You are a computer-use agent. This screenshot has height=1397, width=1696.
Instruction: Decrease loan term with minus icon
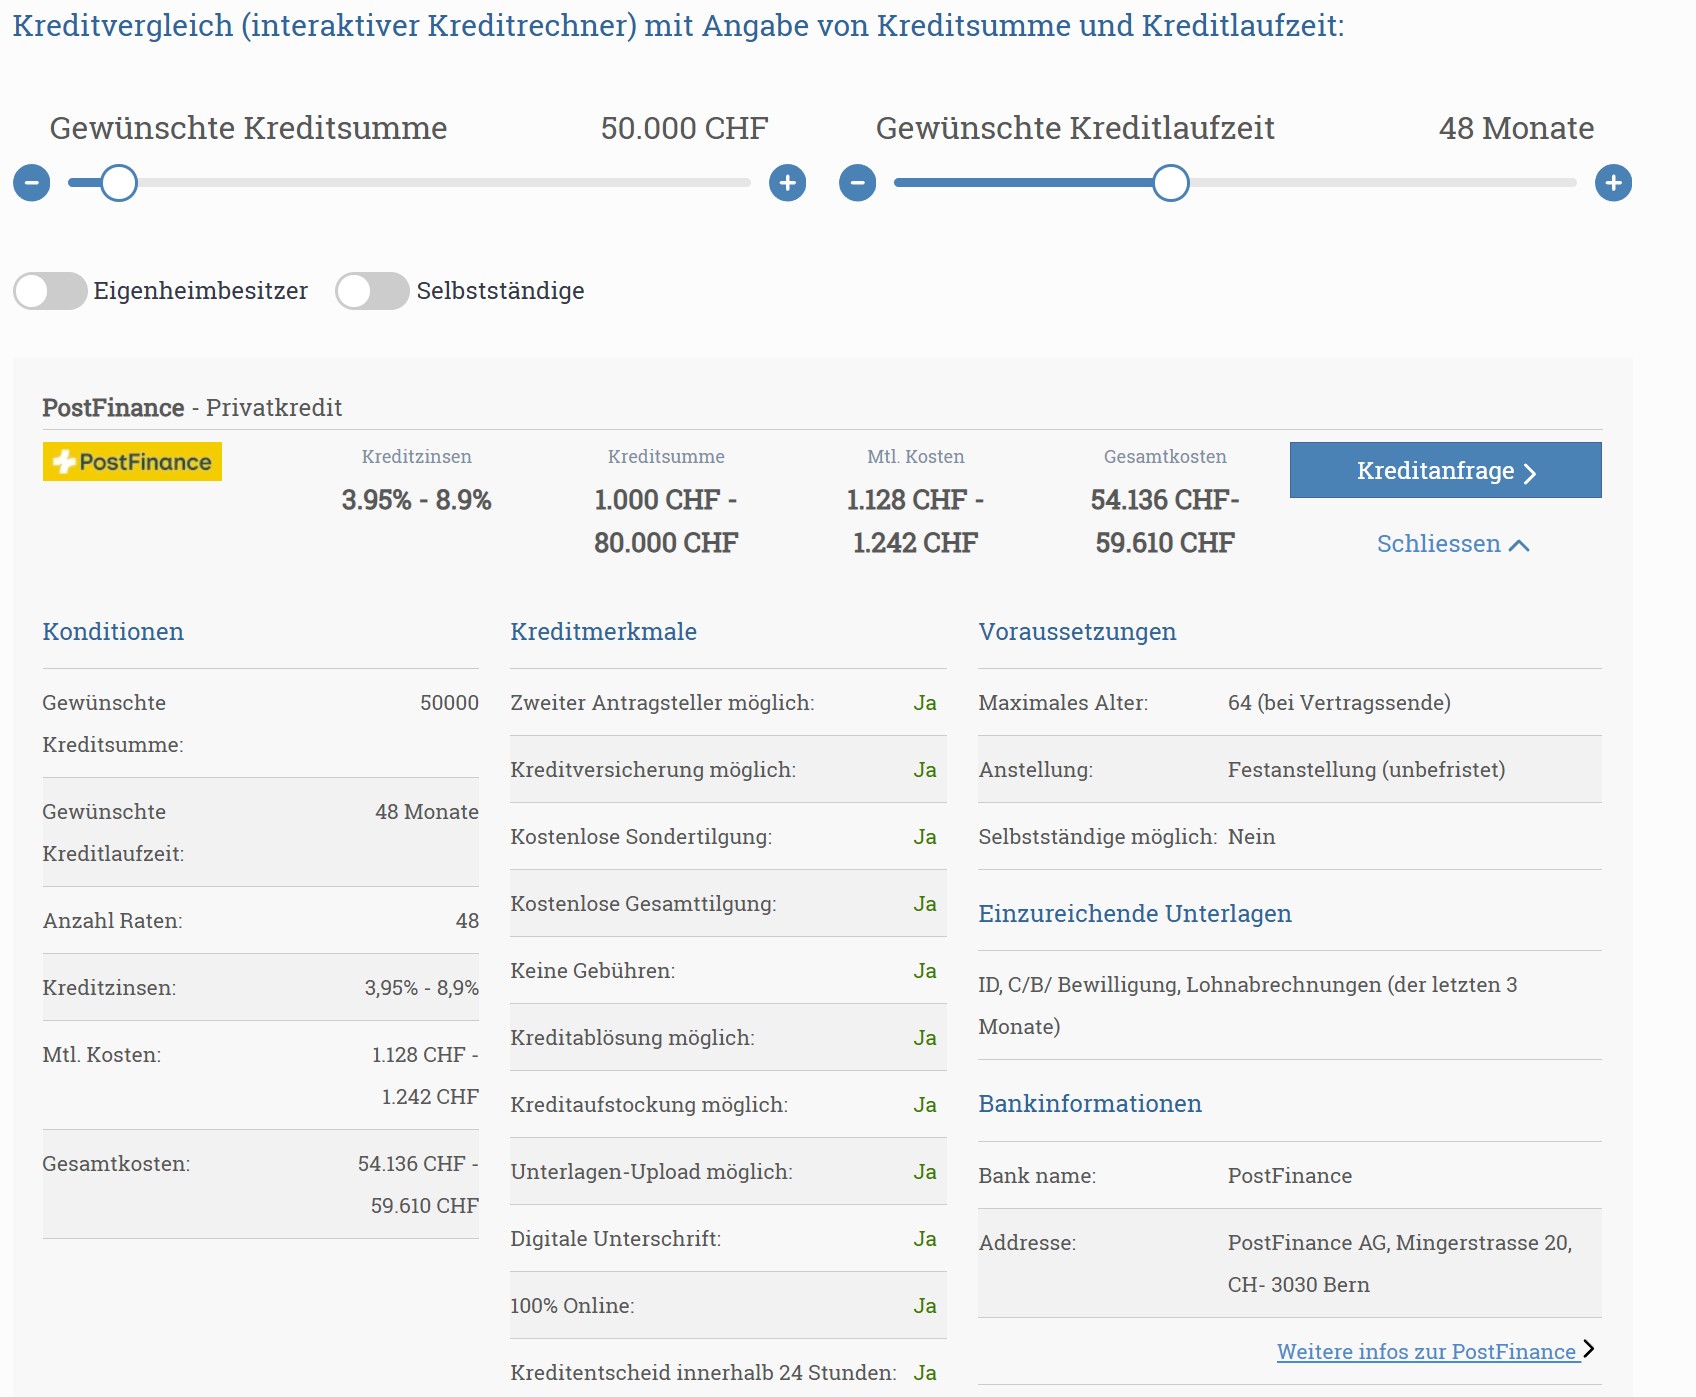pos(857,183)
